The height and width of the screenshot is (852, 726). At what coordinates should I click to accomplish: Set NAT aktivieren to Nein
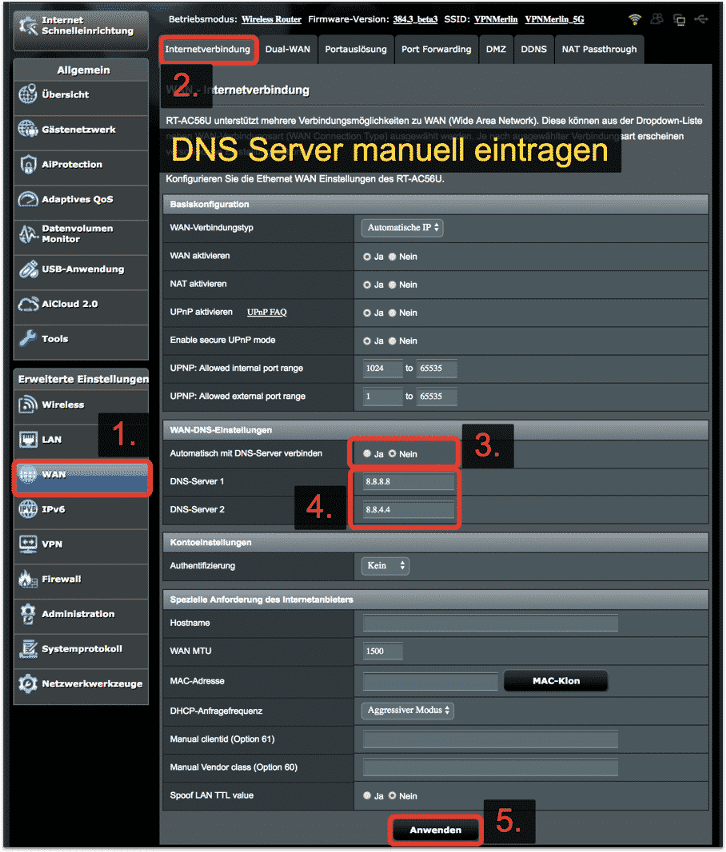point(392,285)
